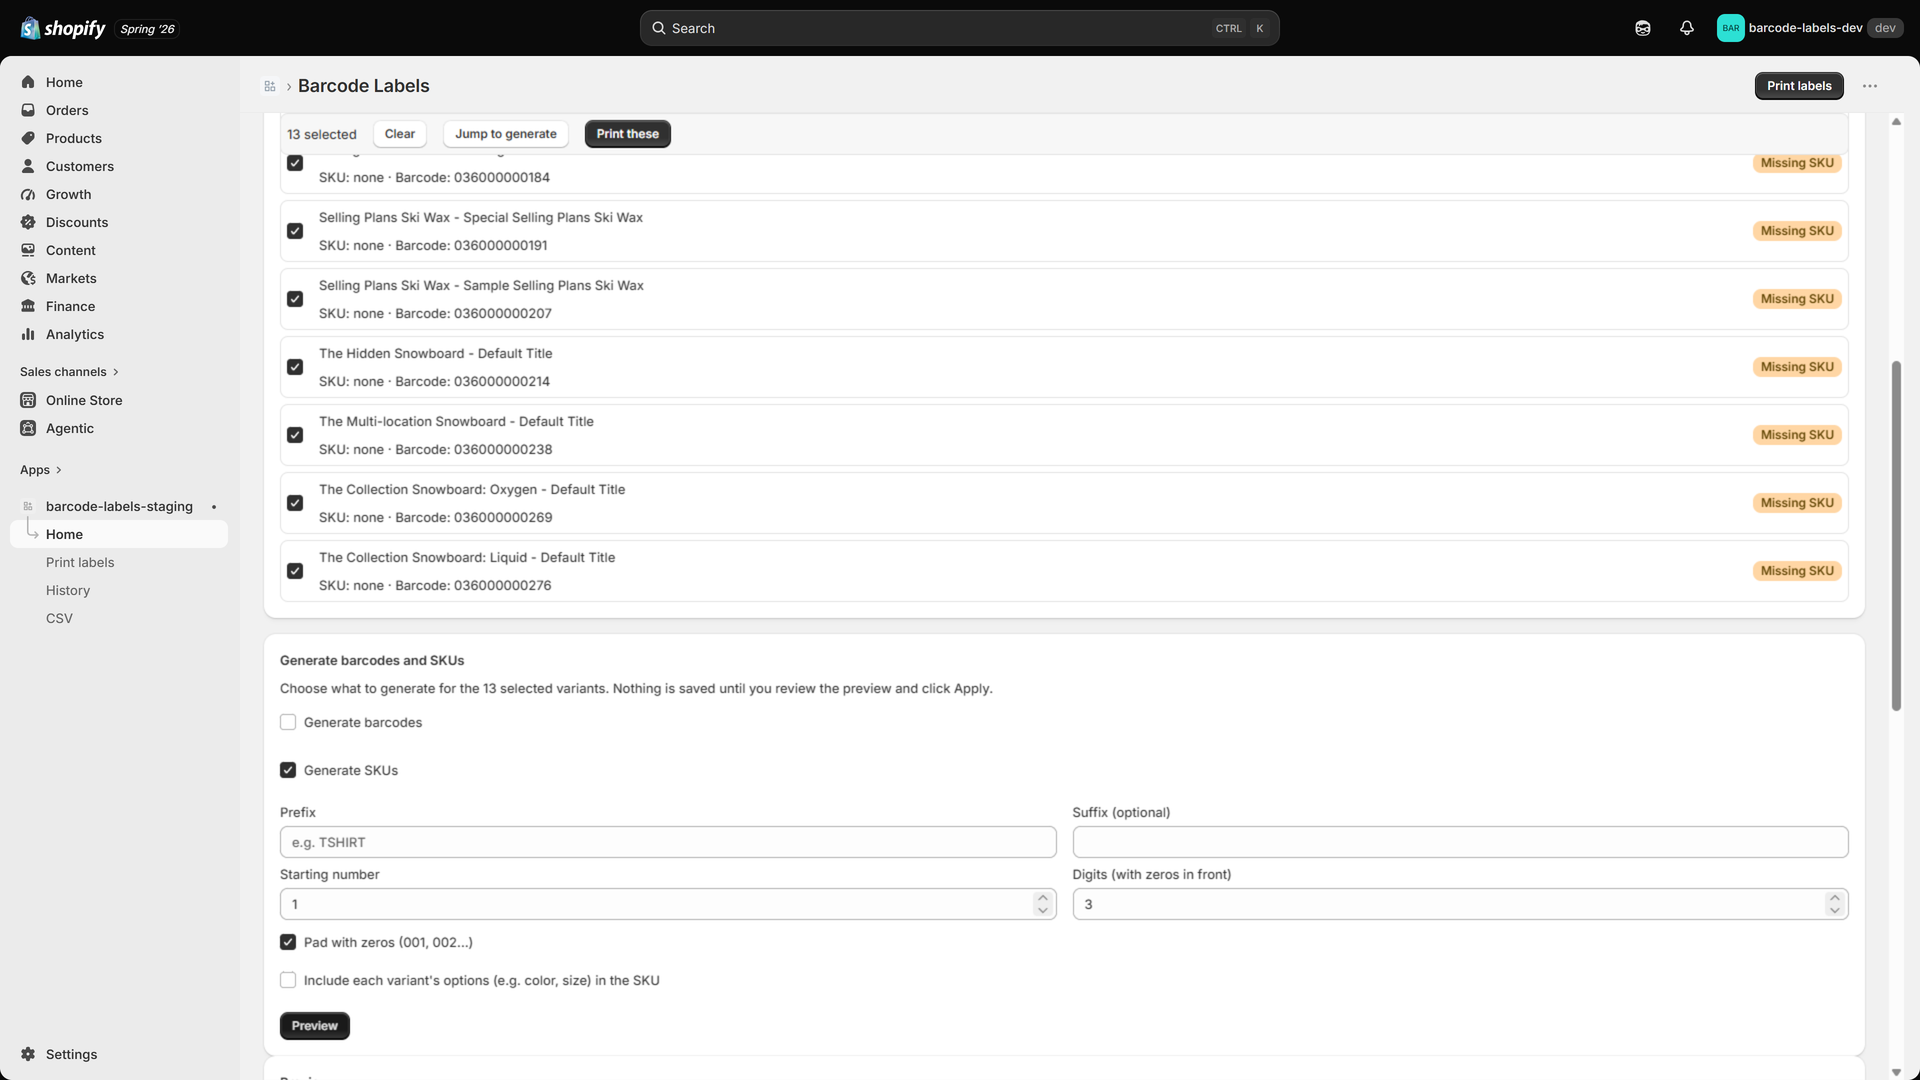Uncheck Special Selling Plans Ski Wax row

(x=295, y=231)
